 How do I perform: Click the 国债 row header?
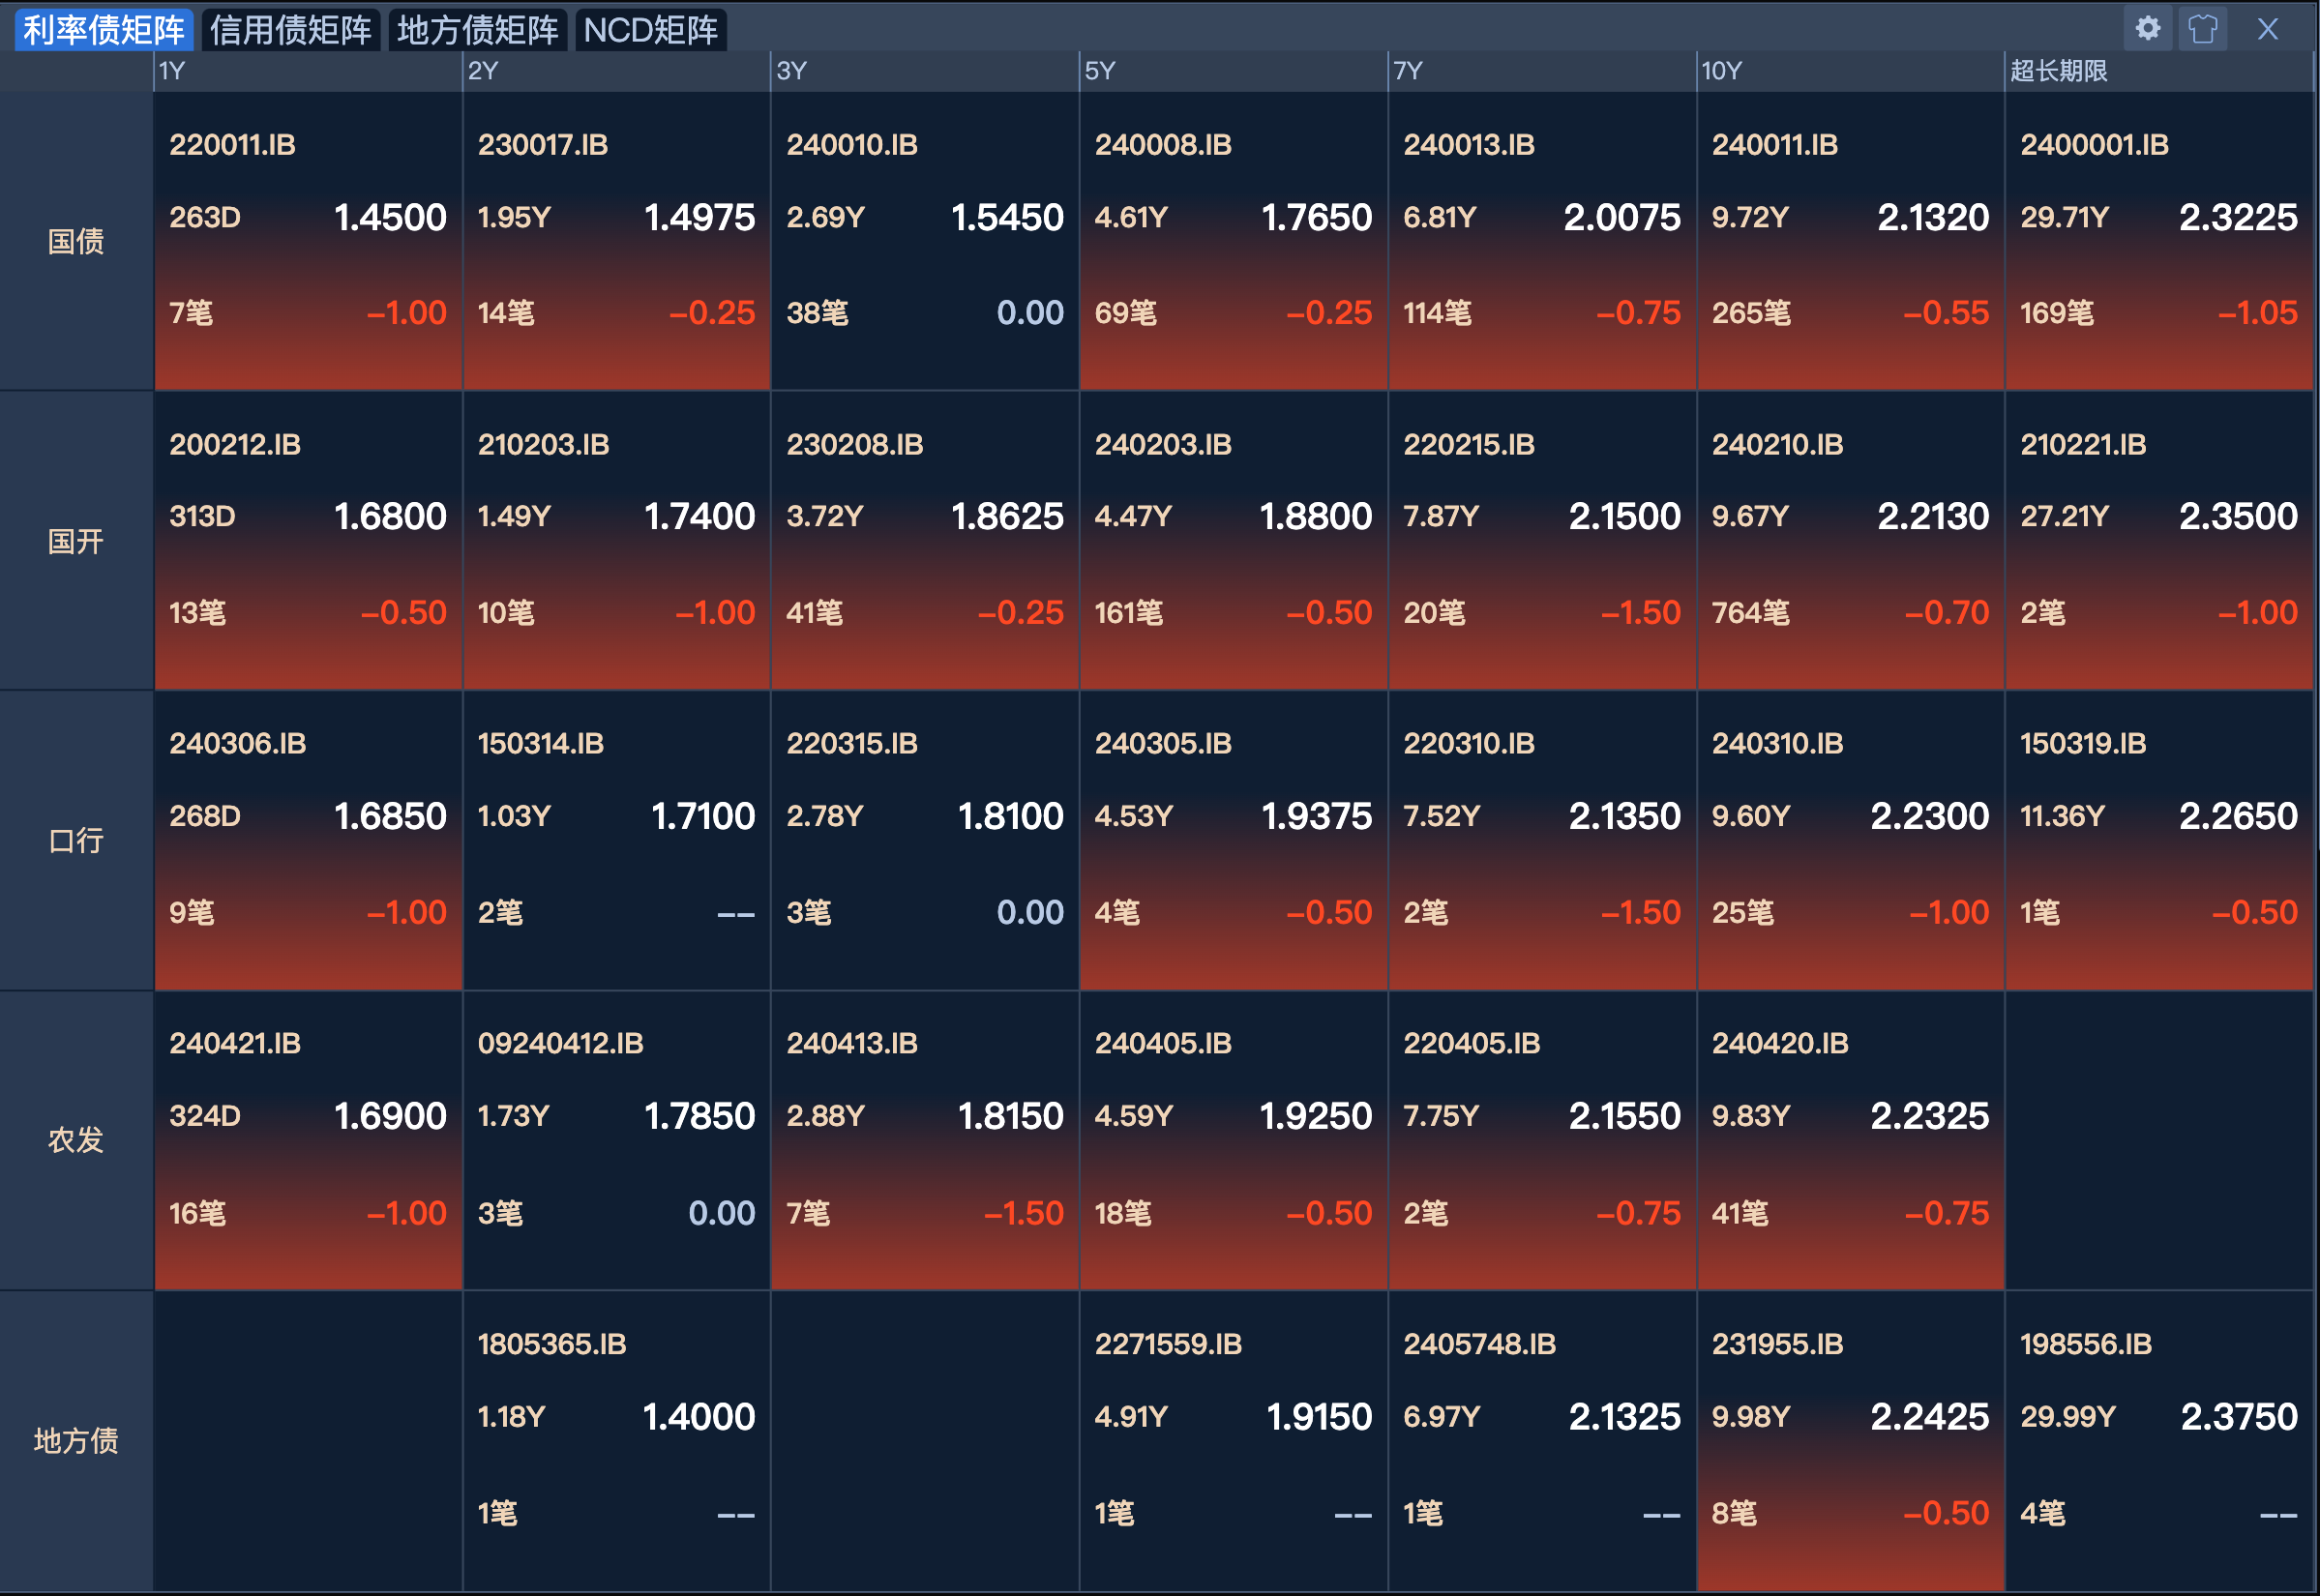(x=76, y=241)
